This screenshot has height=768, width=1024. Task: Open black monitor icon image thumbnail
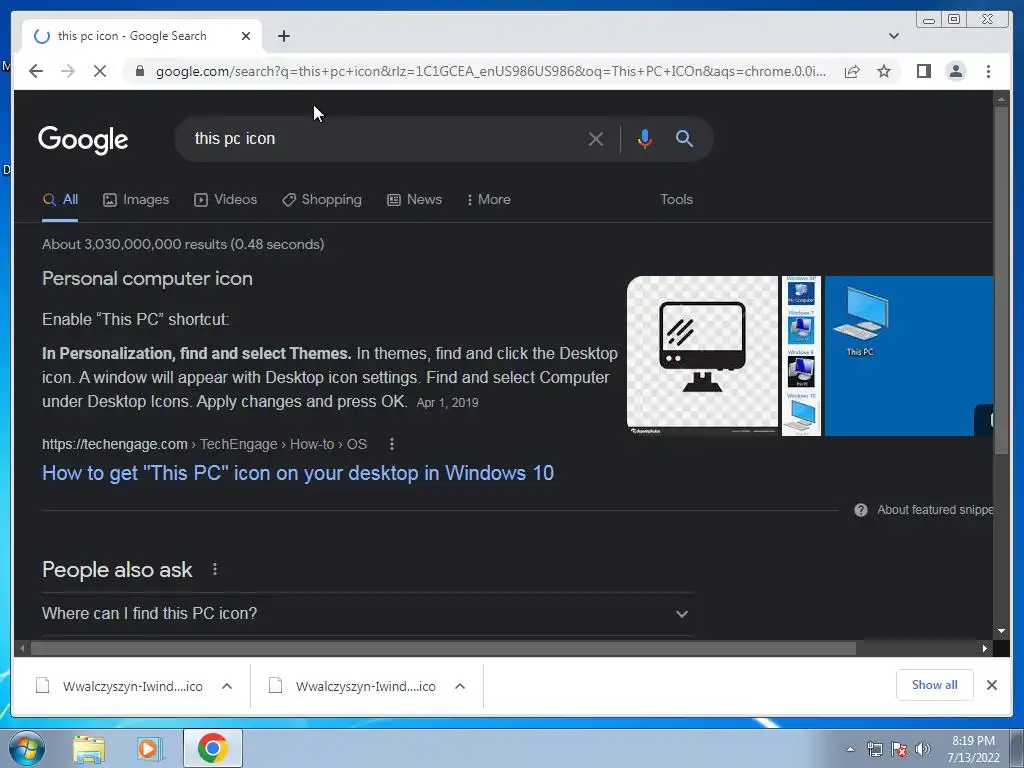coord(703,355)
